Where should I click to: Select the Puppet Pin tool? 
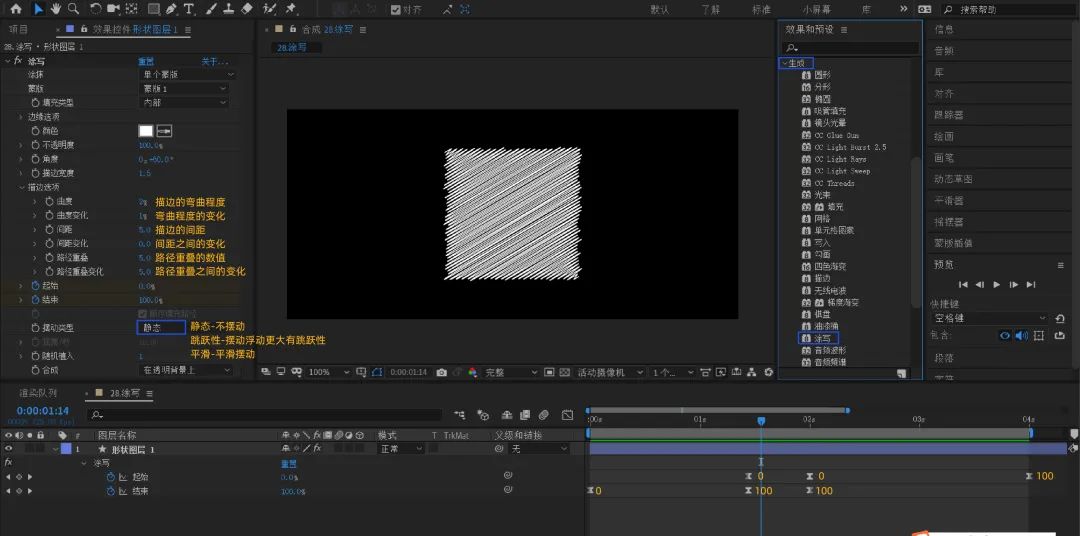(x=291, y=9)
